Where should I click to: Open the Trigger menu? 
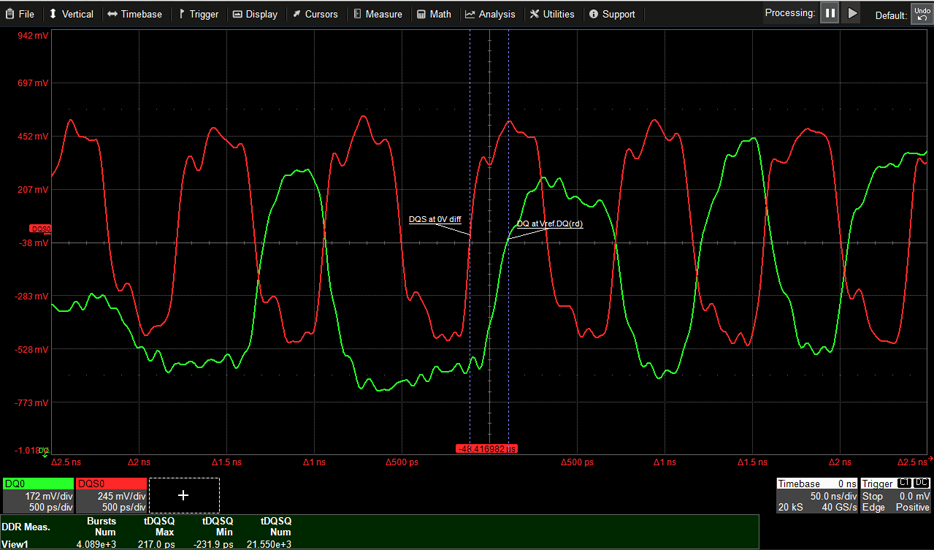199,14
